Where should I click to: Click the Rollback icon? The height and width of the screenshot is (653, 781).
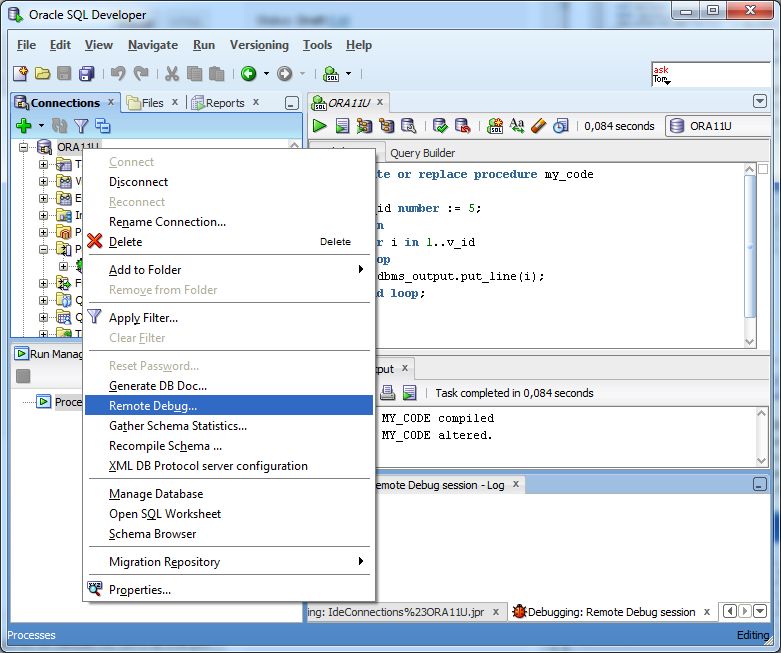click(463, 126)
